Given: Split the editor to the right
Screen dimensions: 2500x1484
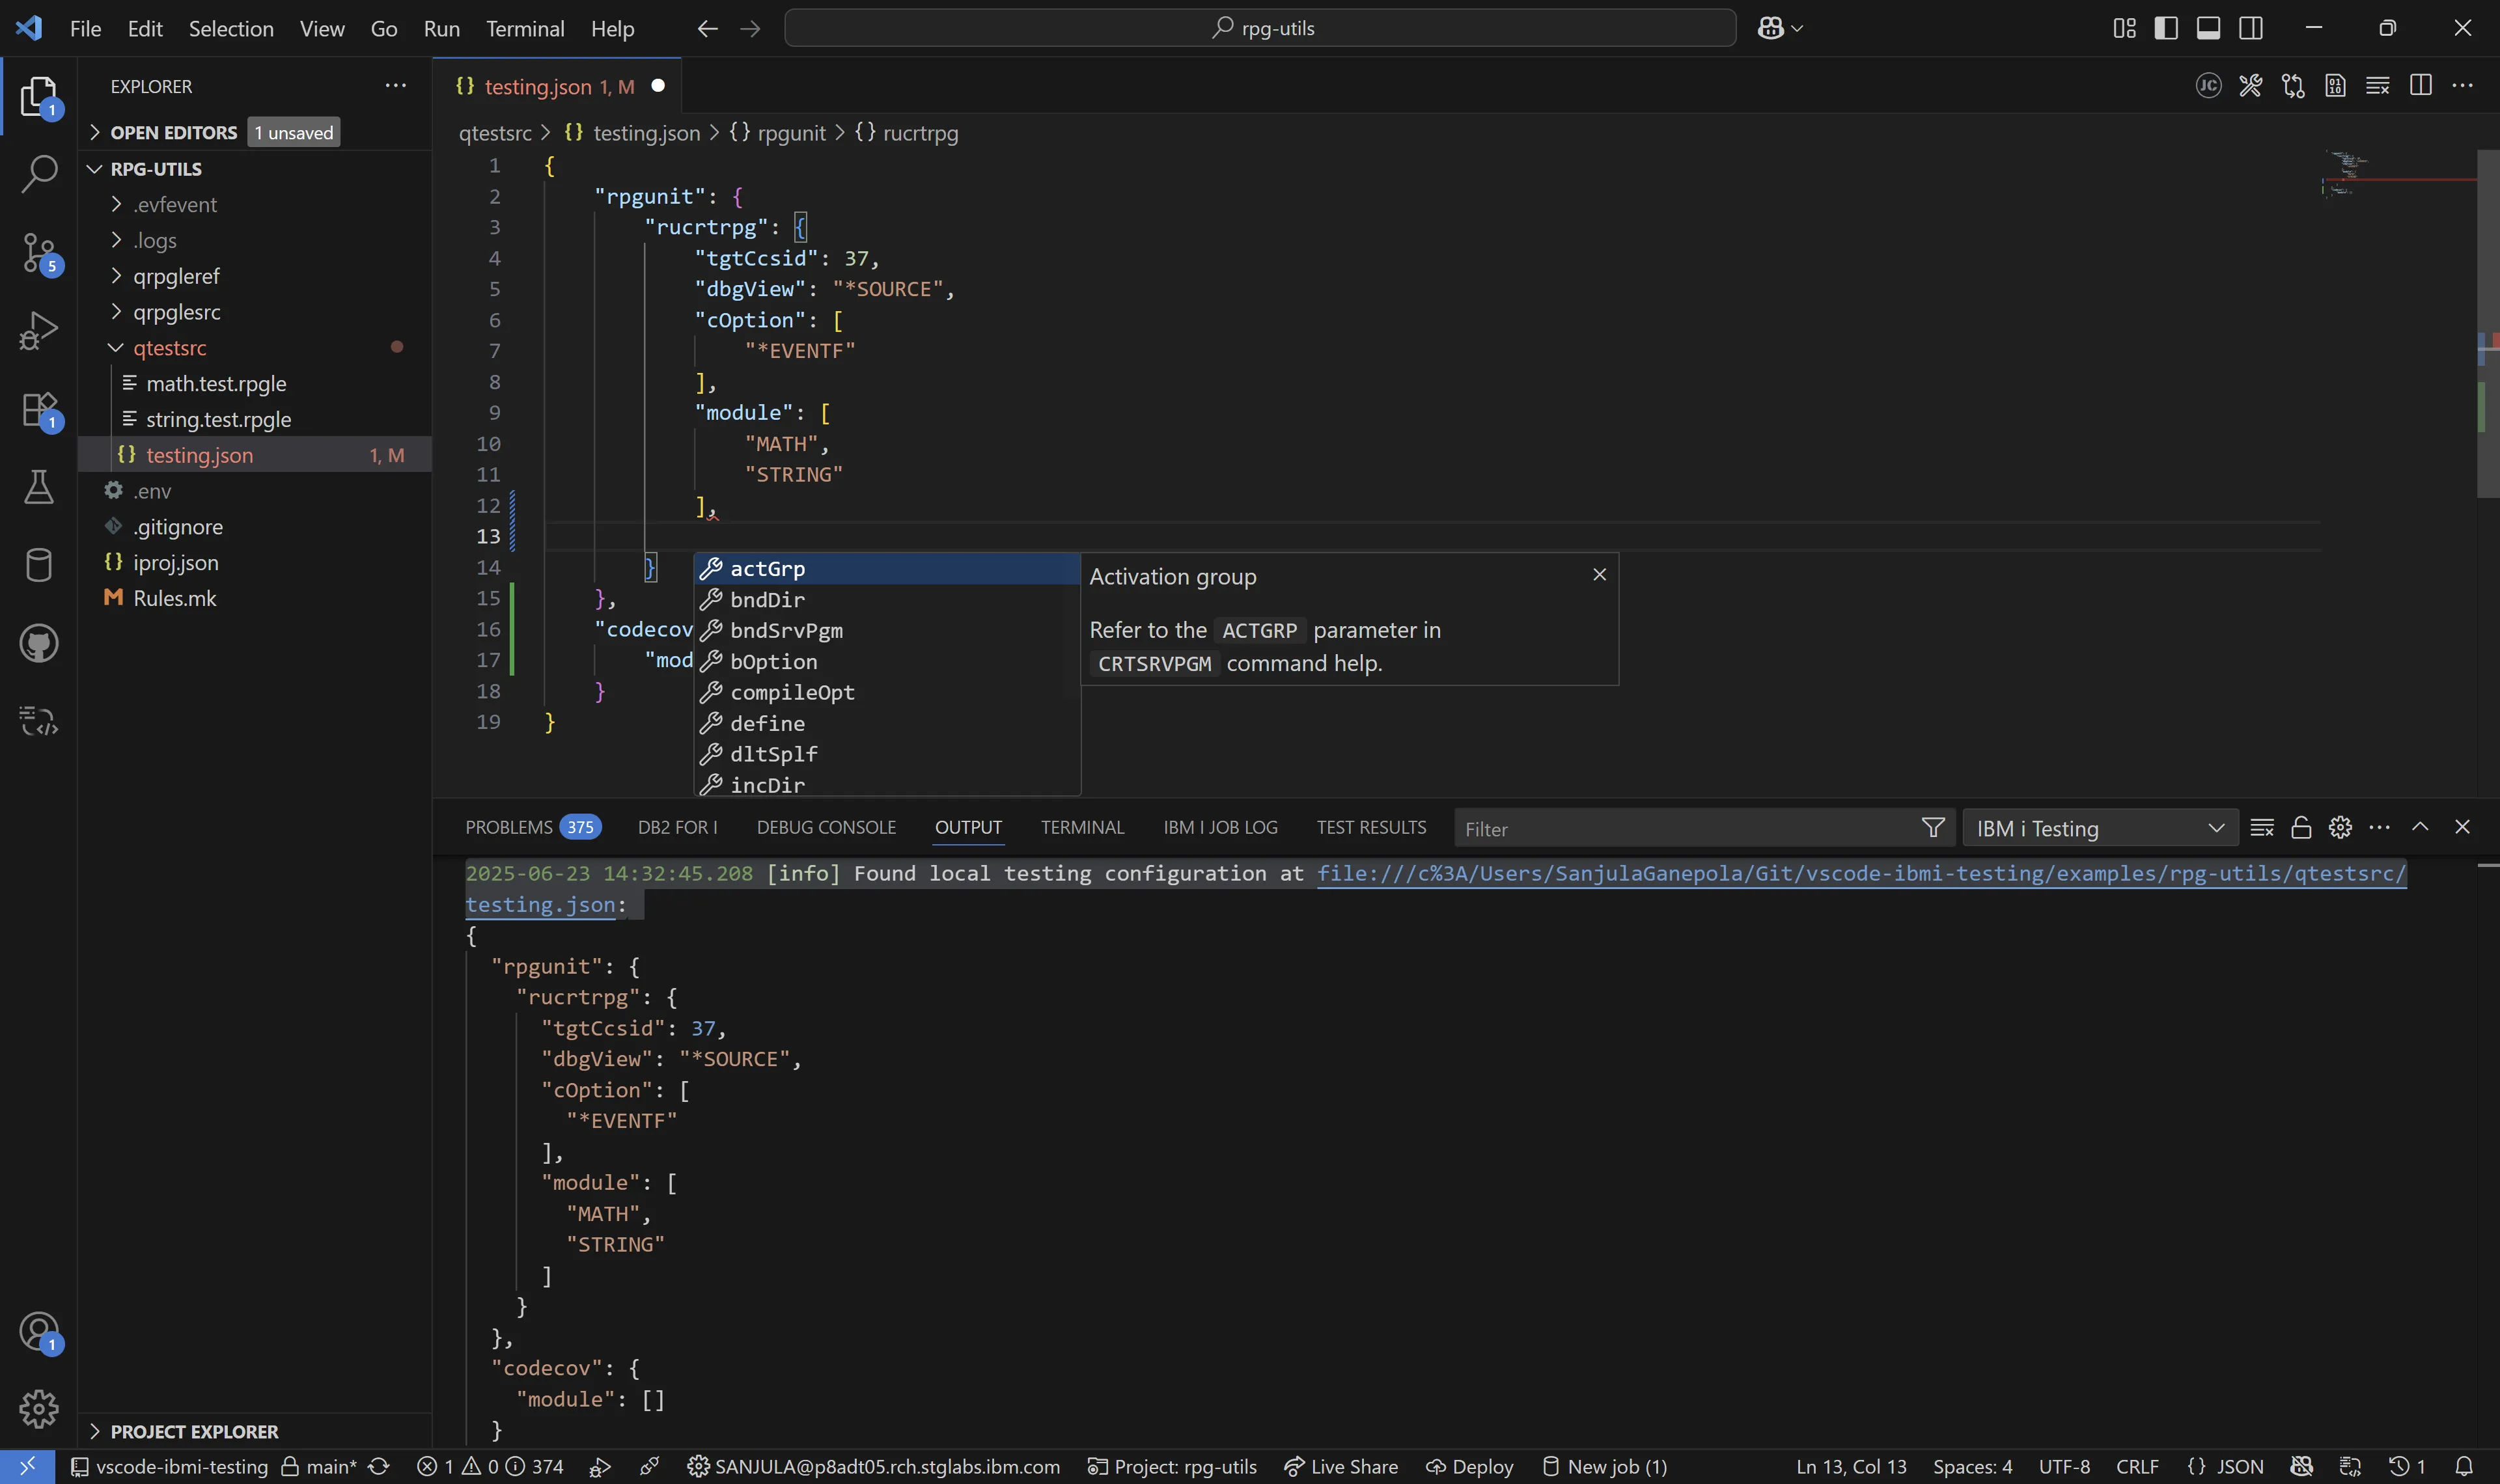Looking at the screenshot, I should click(2420, 86).
